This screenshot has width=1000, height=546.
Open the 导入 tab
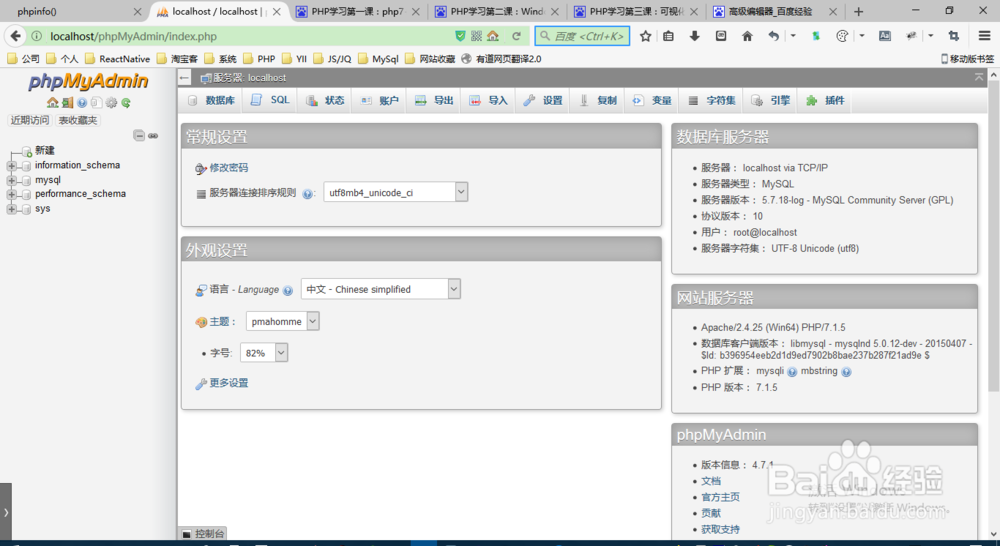pyautogui.click(x=489, y=101)
